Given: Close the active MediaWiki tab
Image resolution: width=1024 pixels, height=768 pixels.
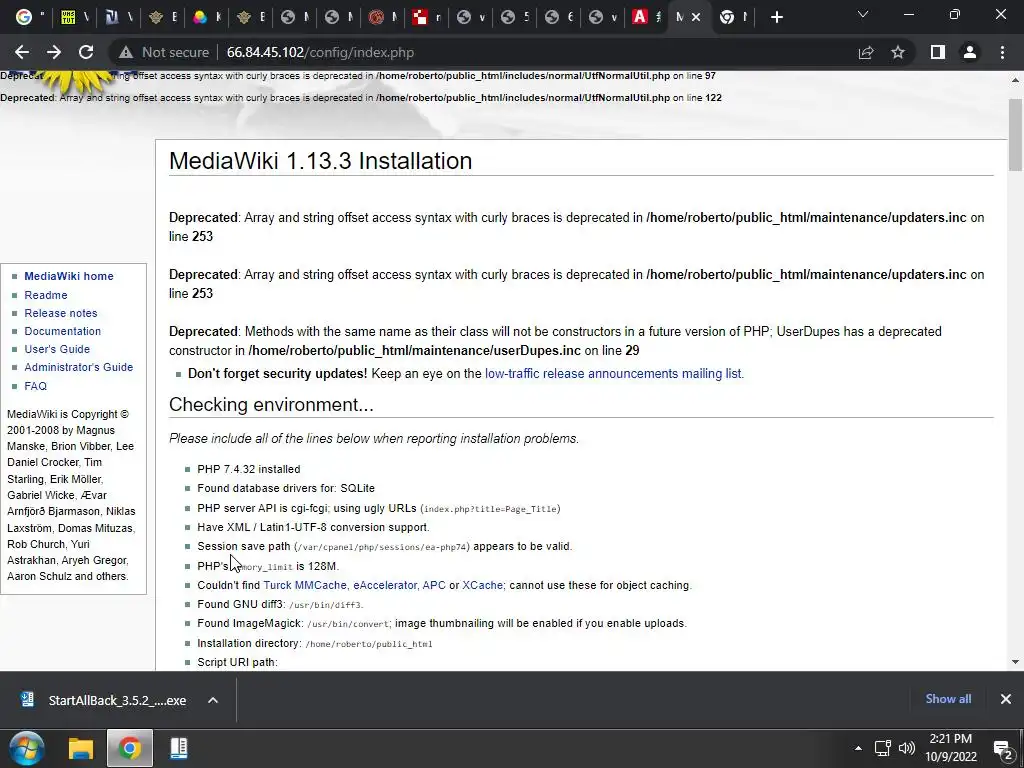Looking at the screenshot, I should [x=696, y=18].
